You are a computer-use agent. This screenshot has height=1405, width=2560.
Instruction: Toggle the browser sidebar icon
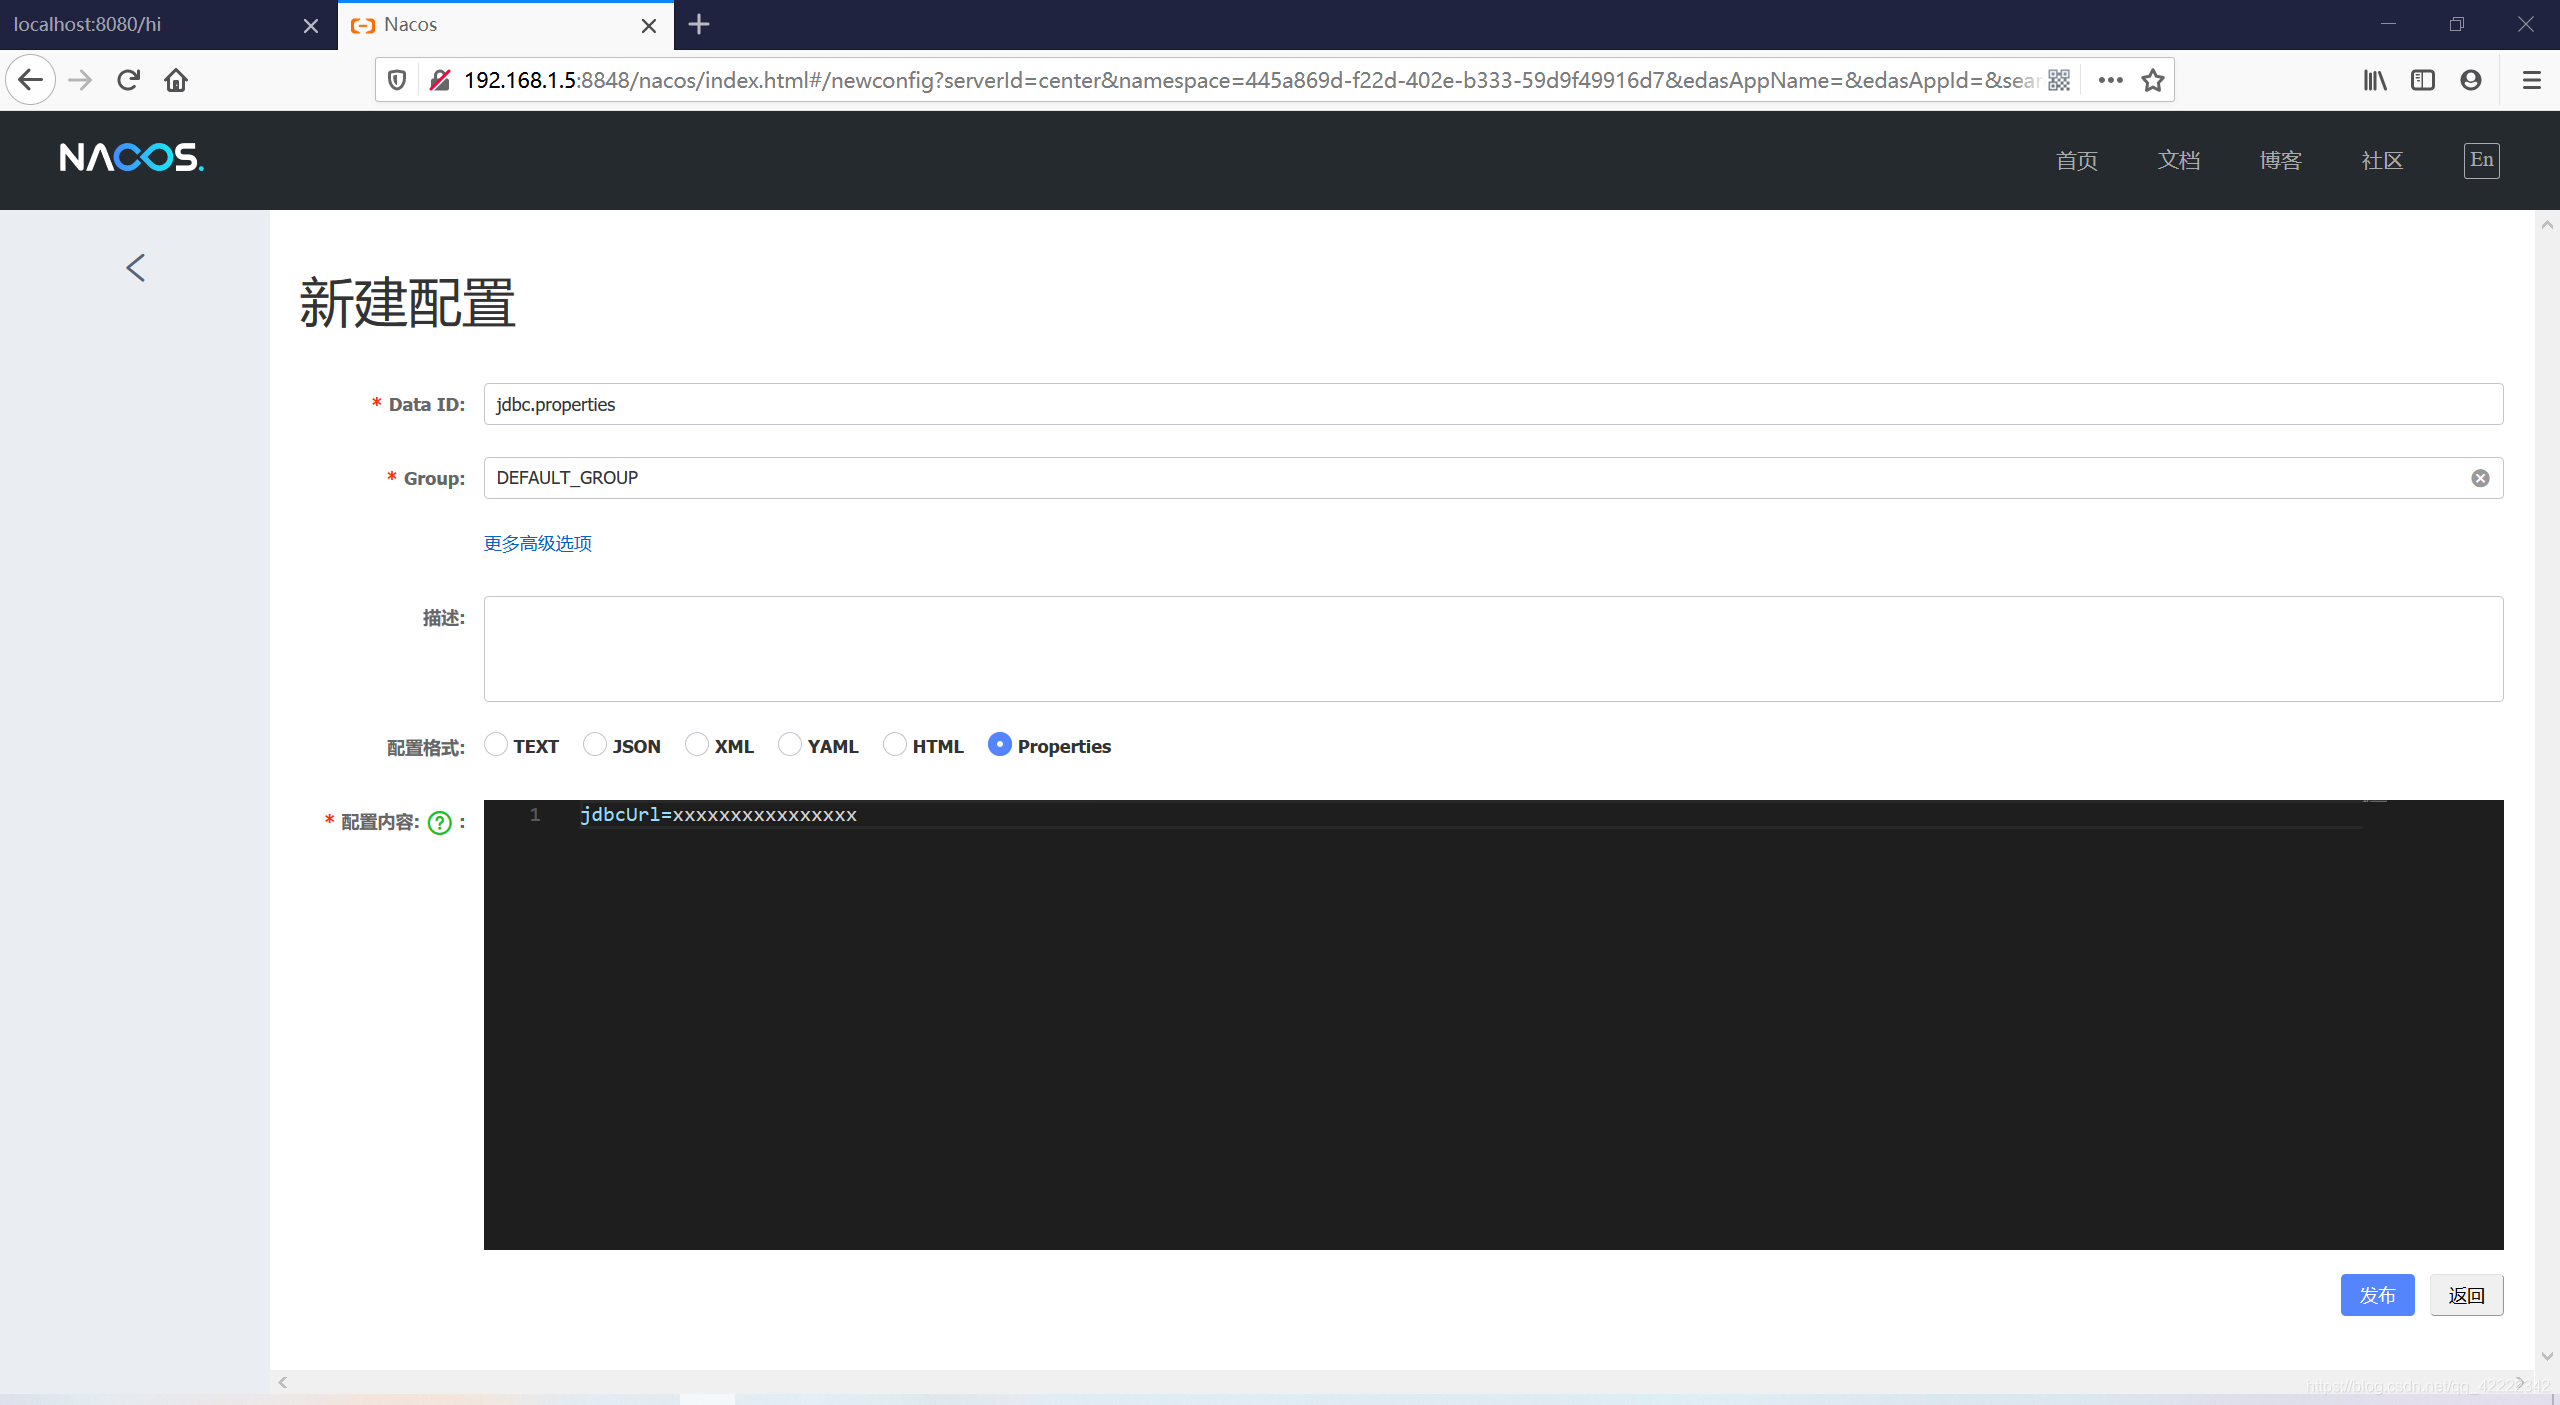(x=2423, y=80)
